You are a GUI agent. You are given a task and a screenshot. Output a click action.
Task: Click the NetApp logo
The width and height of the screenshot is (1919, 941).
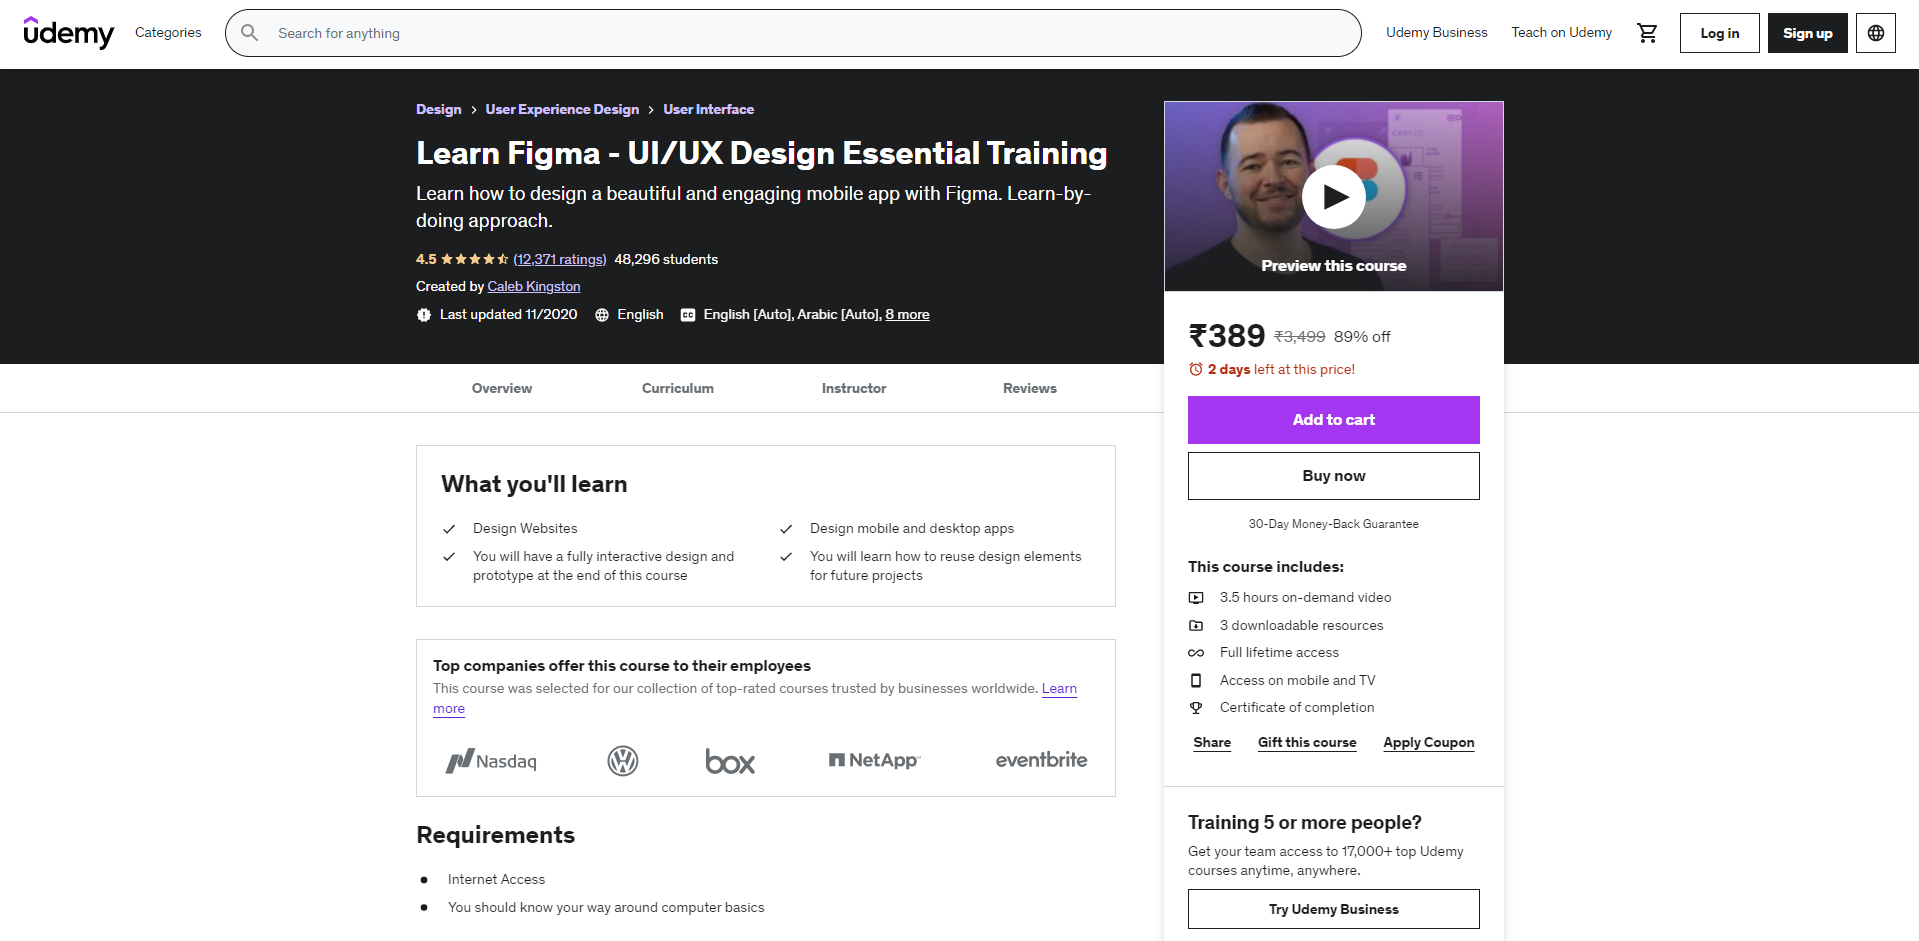875,760
